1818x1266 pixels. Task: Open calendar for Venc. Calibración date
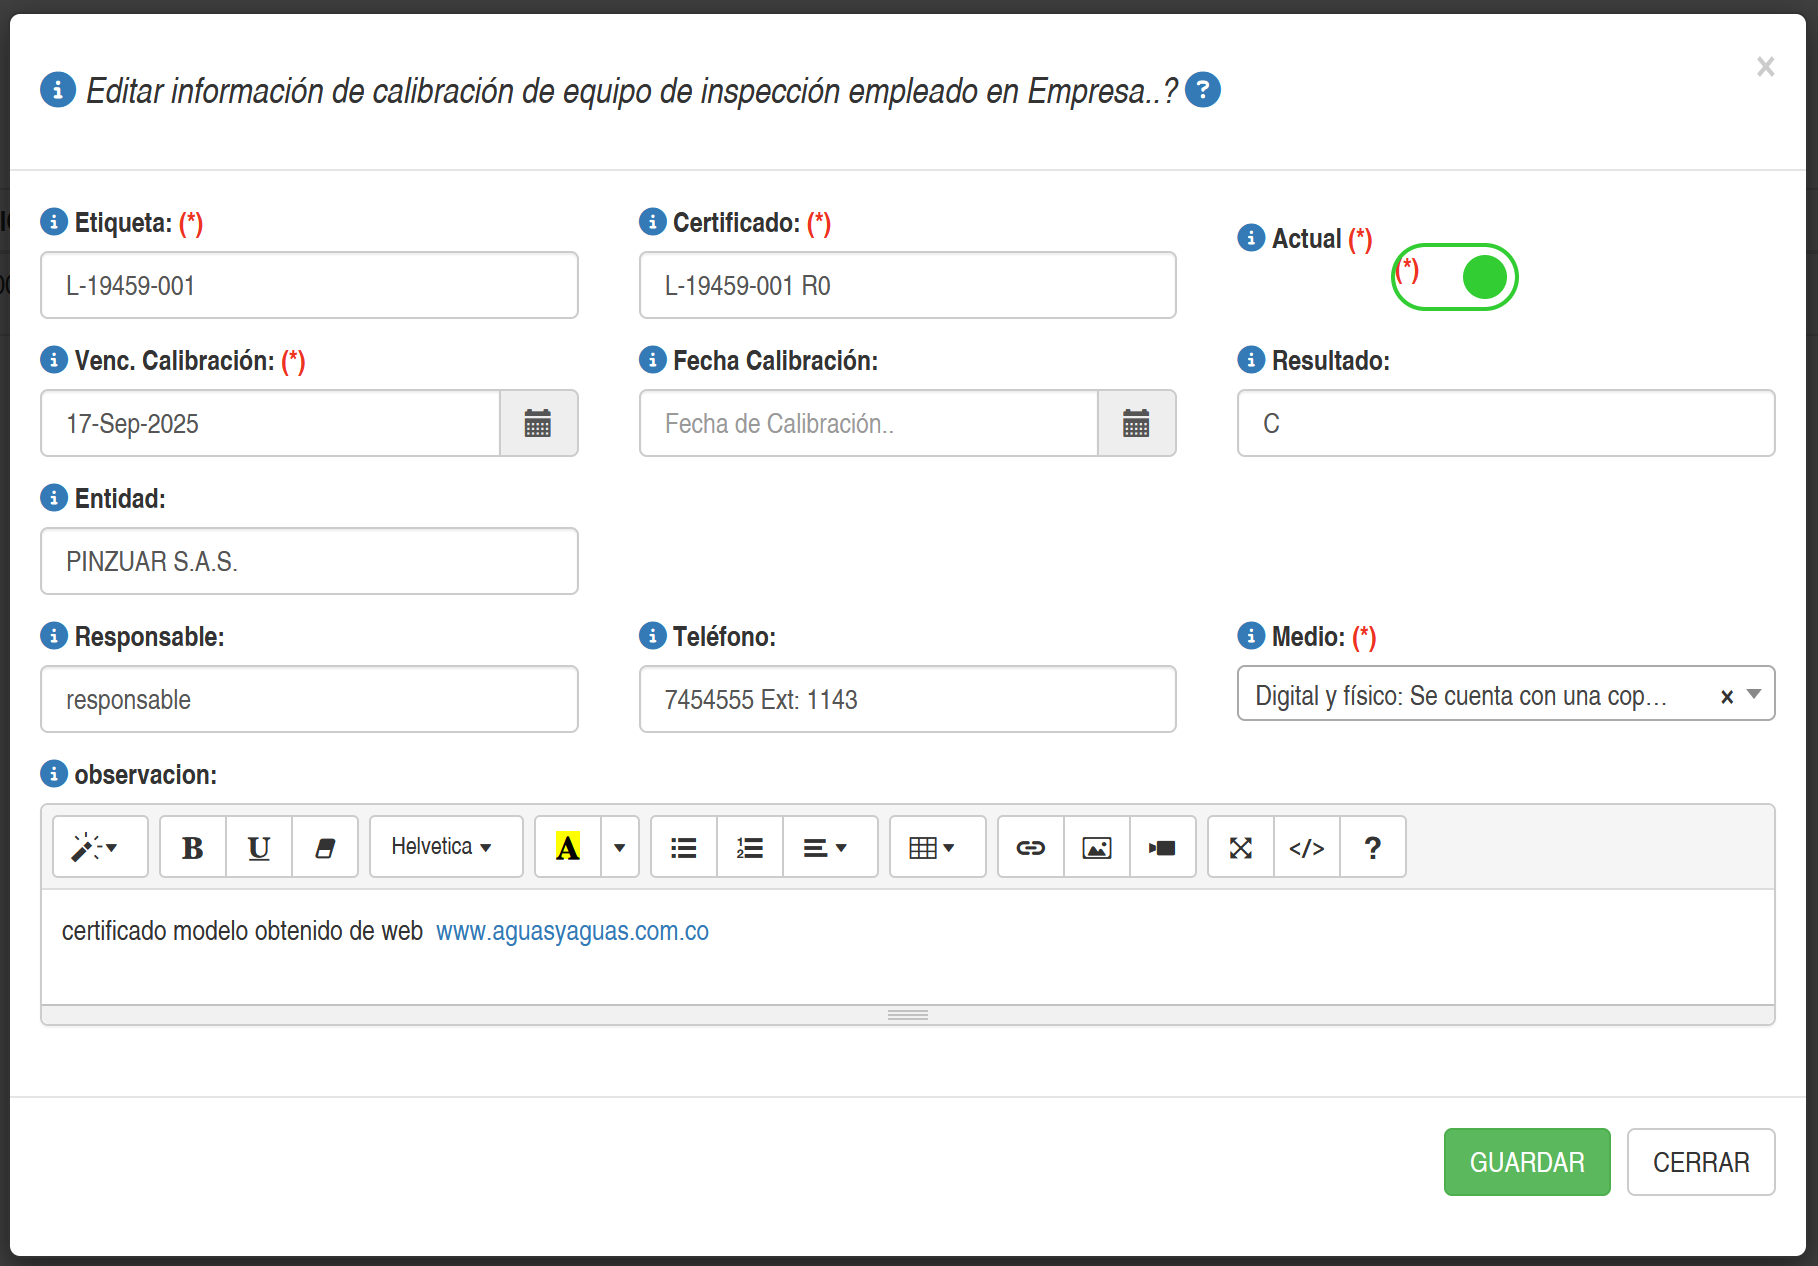538,423
